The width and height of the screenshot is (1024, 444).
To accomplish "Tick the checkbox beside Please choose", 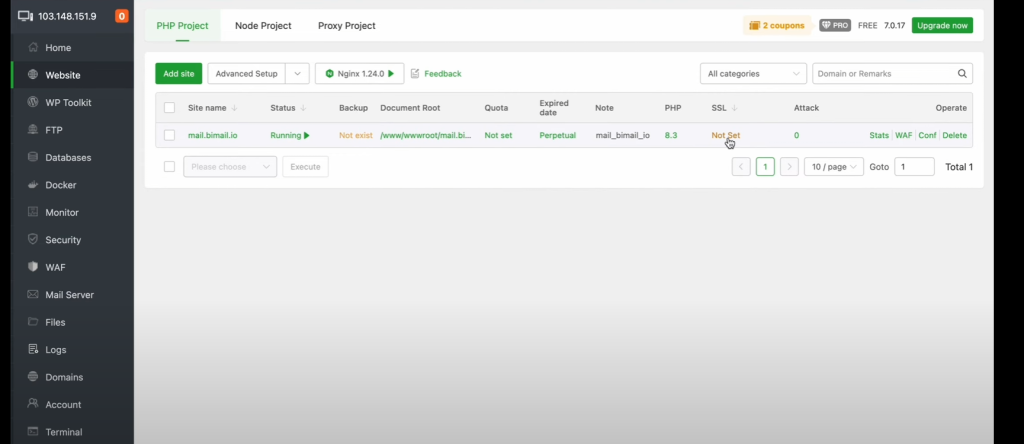I will (x=169, y=167).
